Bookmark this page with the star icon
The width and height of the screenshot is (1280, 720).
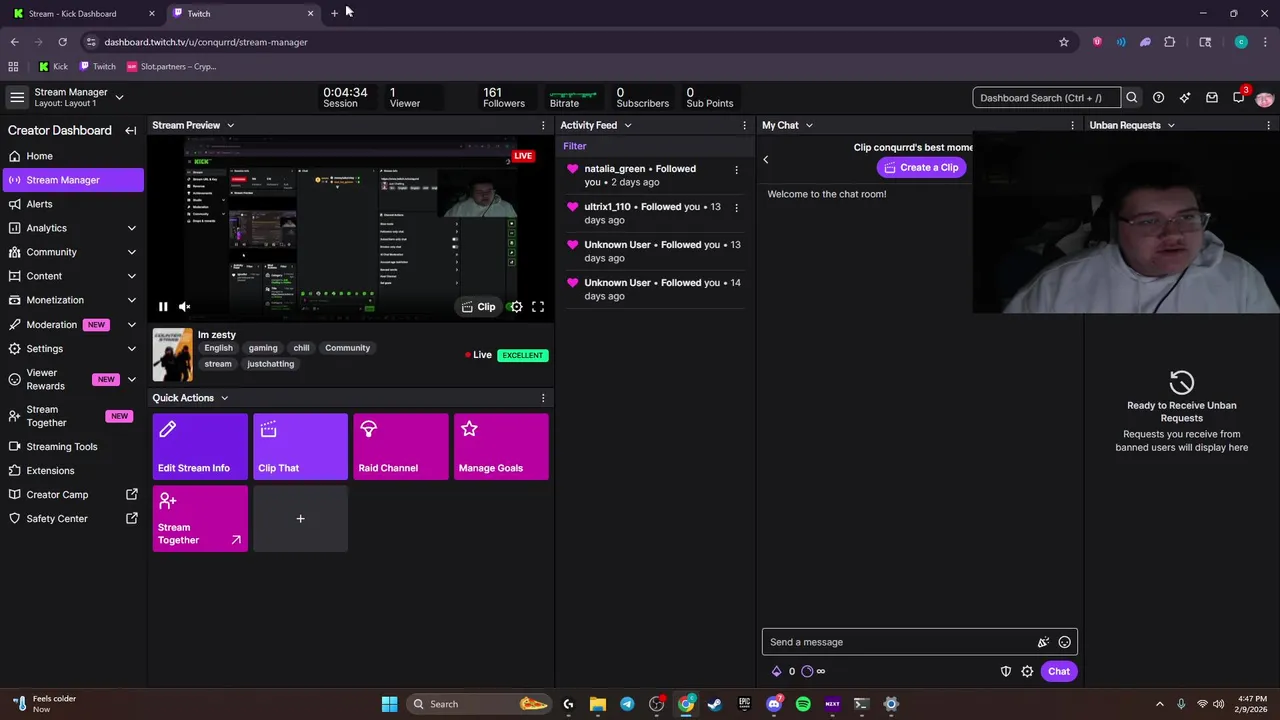[1064, 42]
